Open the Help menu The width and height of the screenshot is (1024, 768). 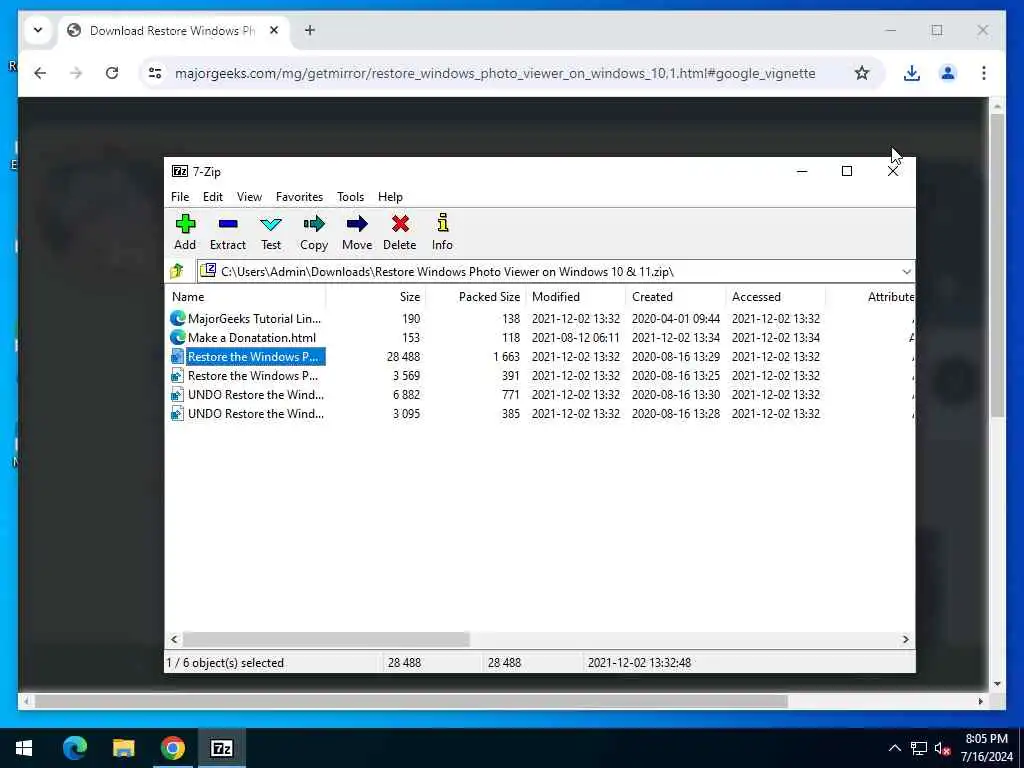[390, 197]
